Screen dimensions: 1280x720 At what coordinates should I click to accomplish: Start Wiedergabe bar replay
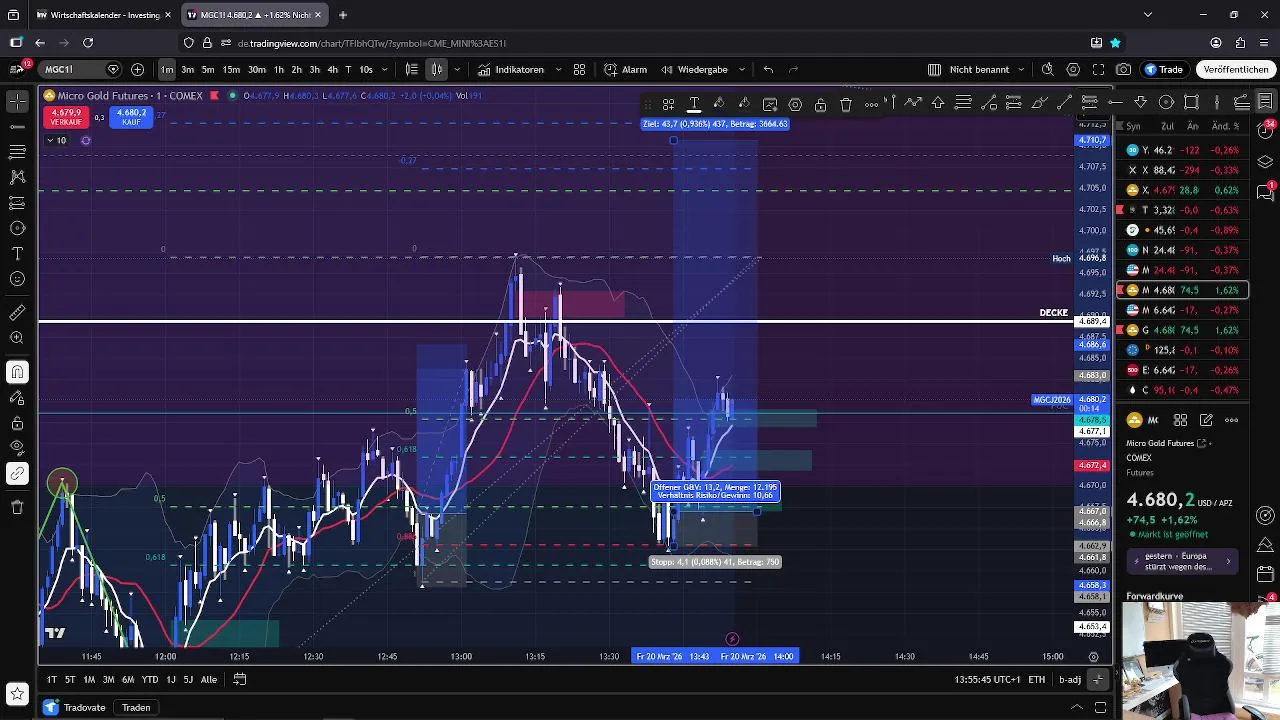pos(694,69)
